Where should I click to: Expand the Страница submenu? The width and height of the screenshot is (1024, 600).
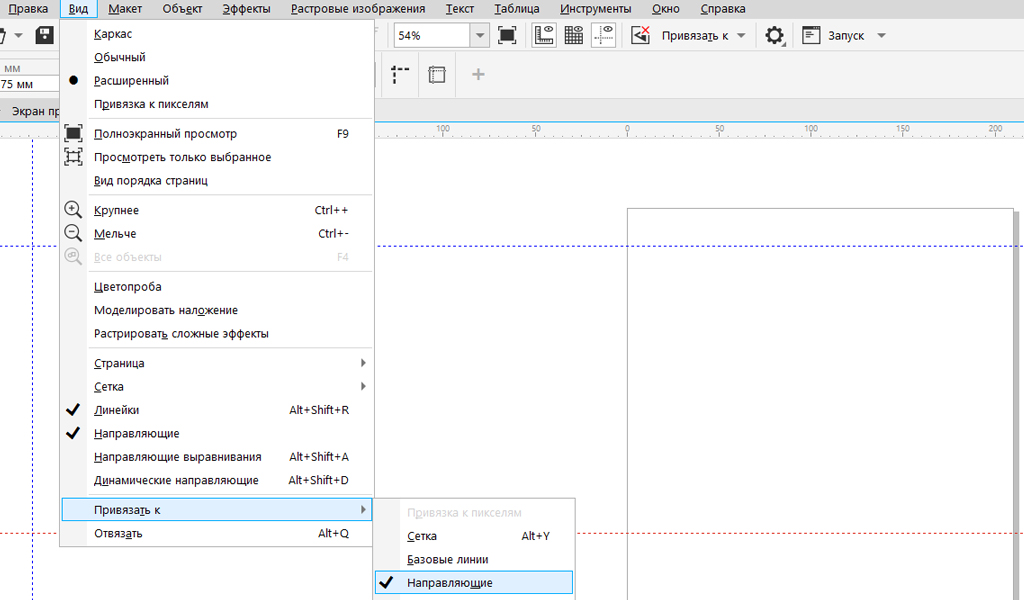click(119, 363)
